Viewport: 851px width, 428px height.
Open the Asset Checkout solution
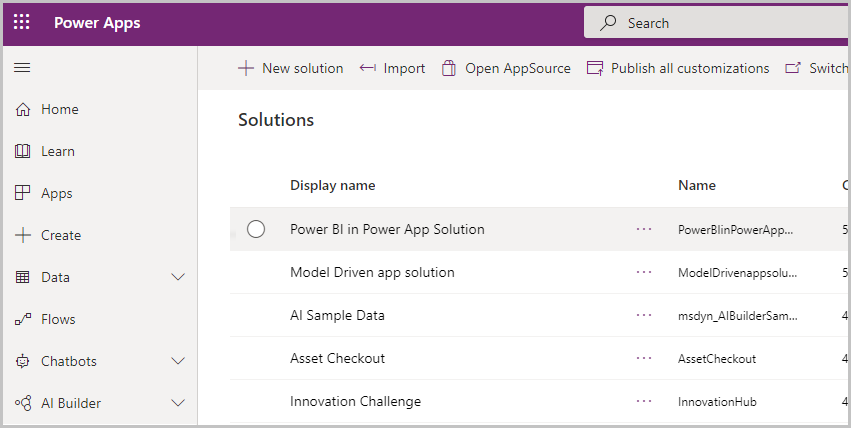[338, 358]
